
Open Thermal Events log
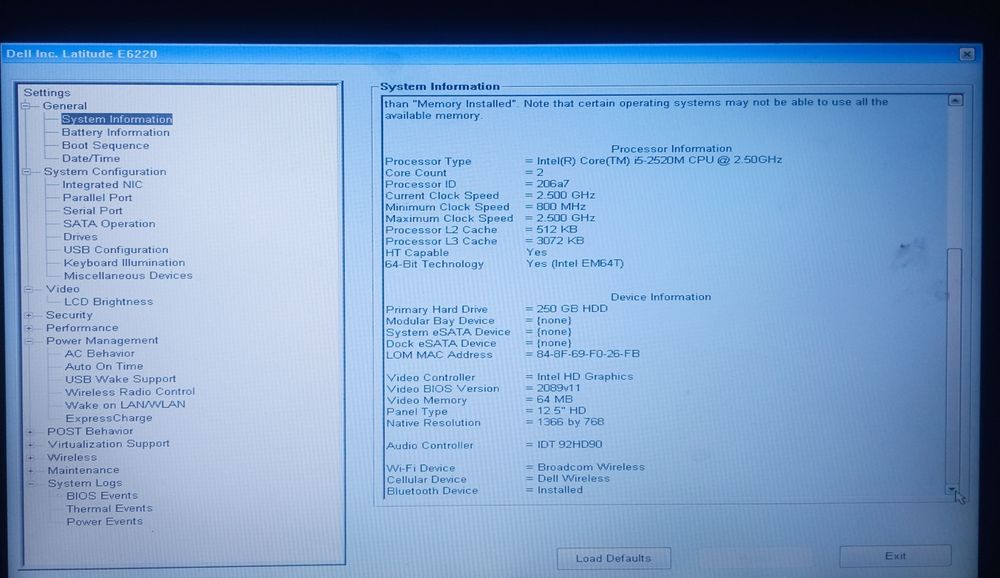pos(109,509)
